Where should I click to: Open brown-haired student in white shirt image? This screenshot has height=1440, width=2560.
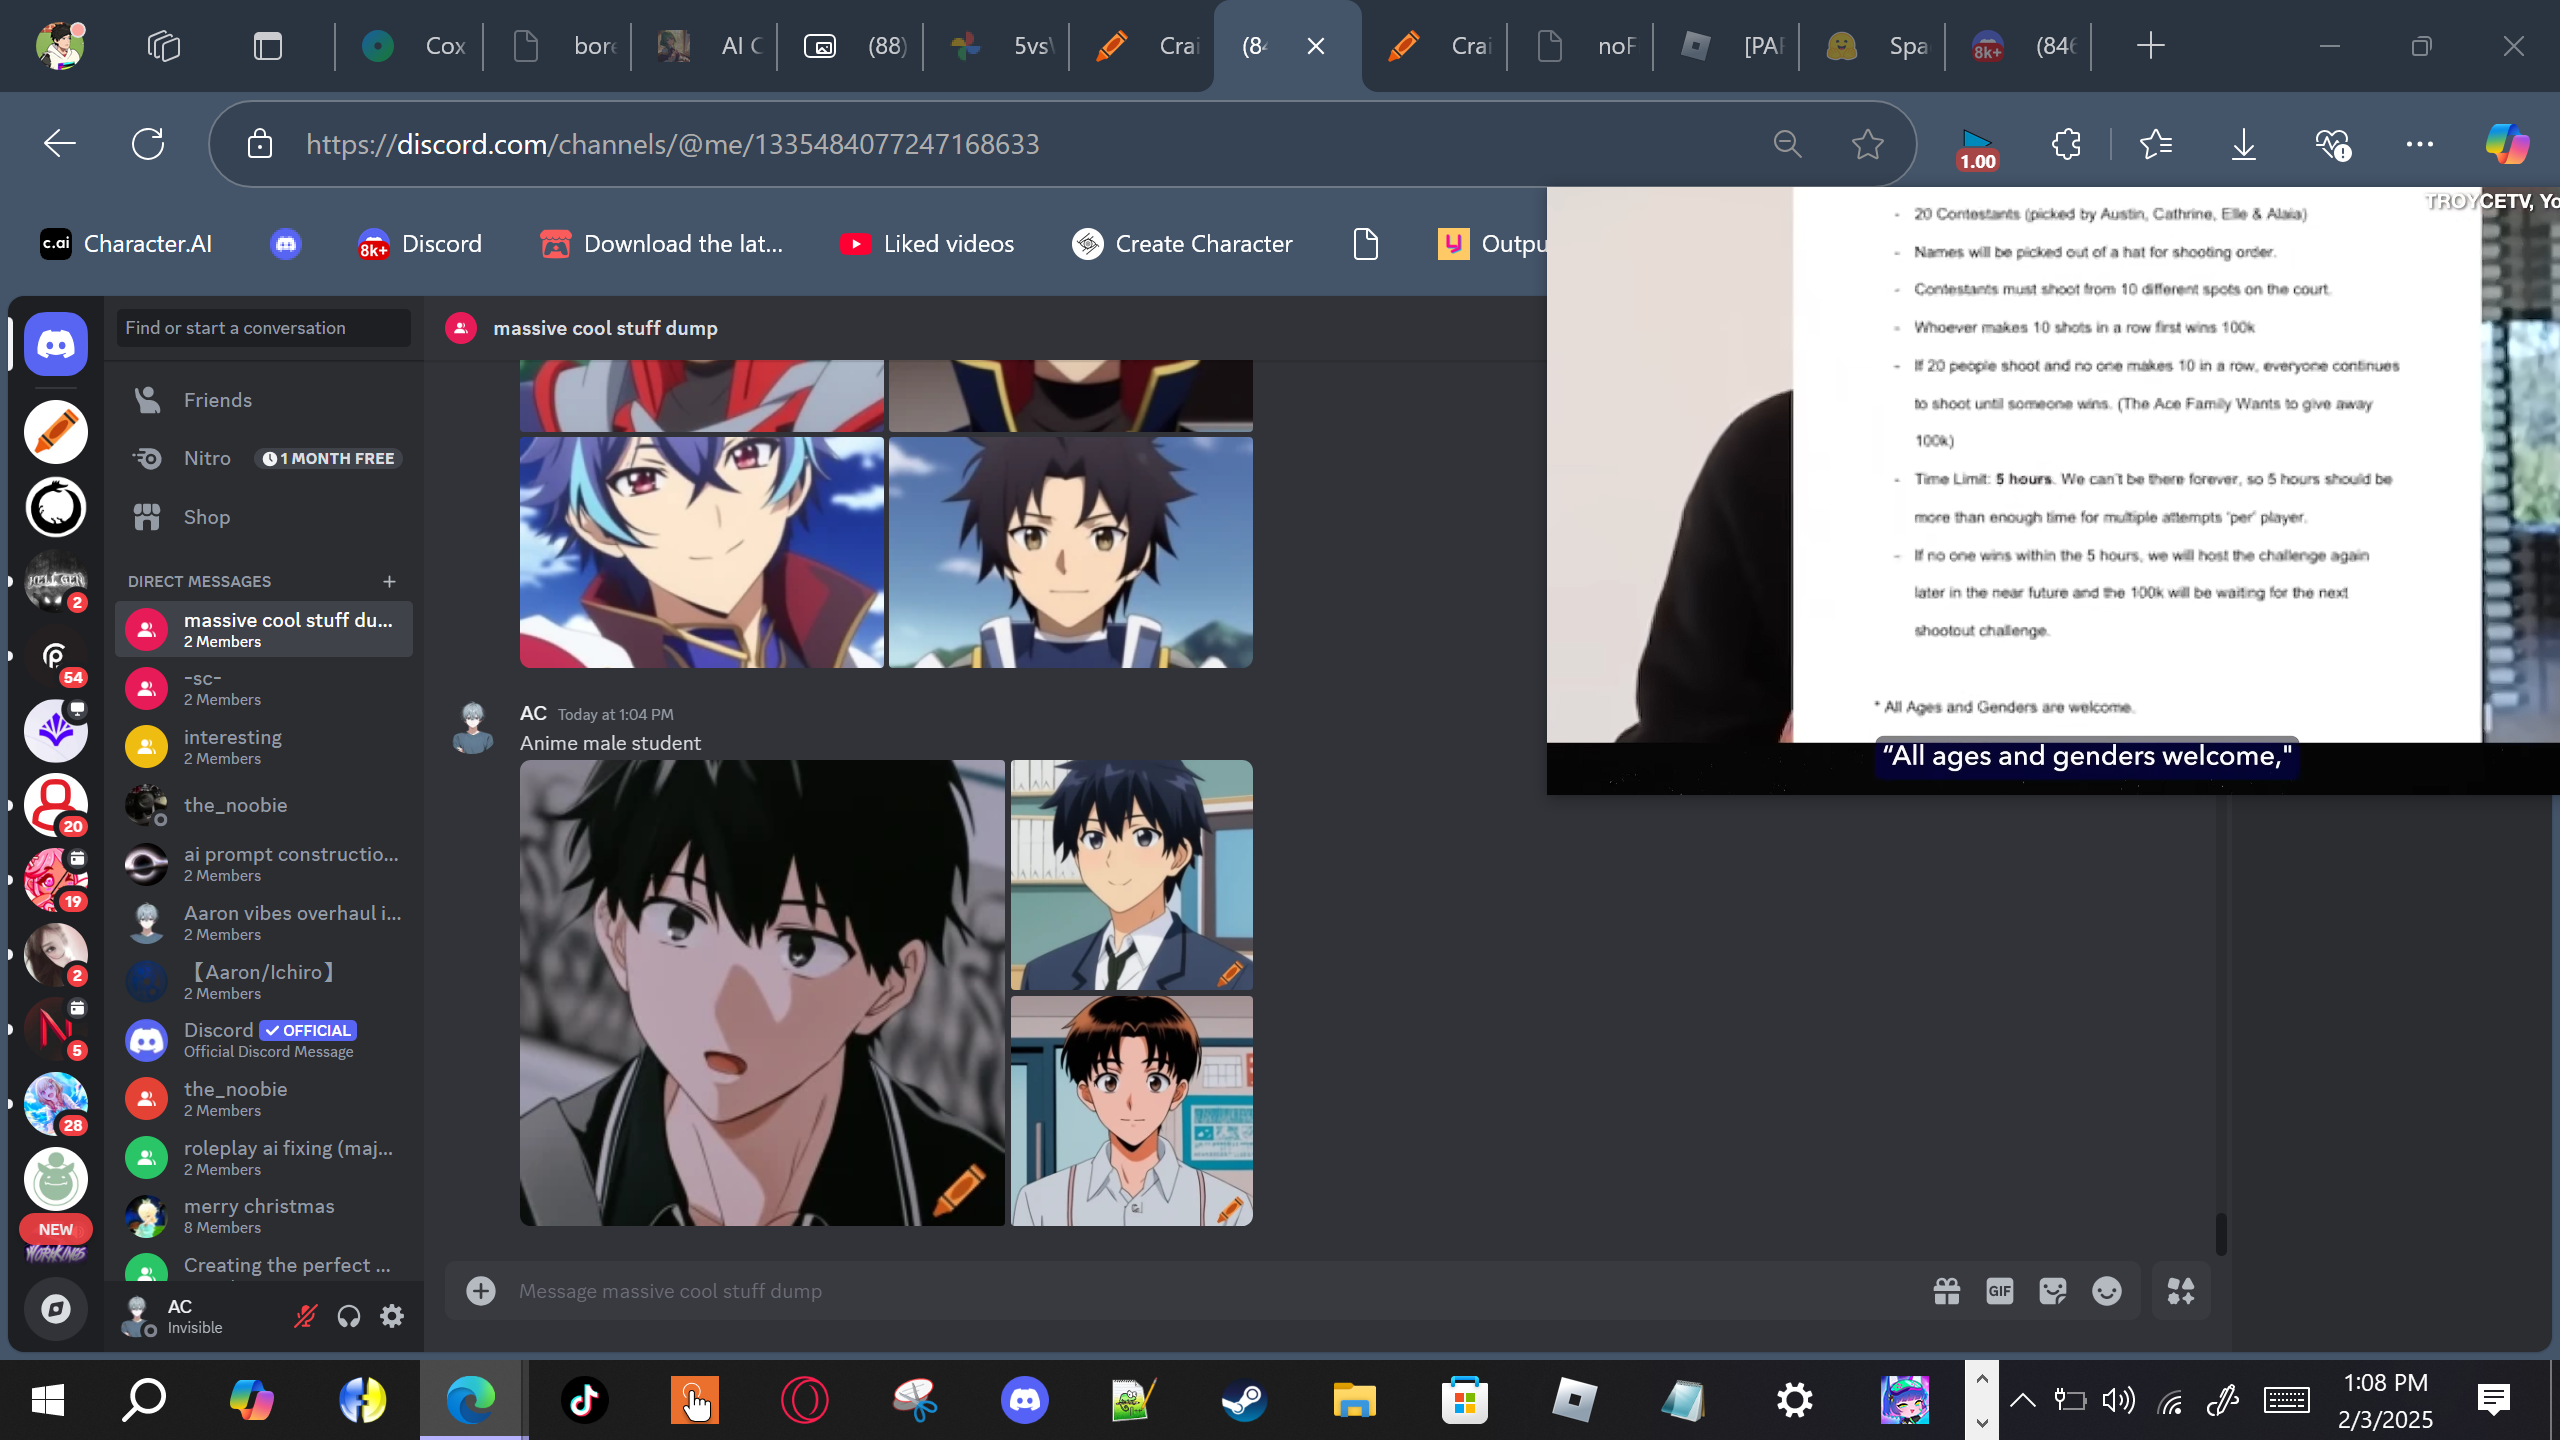[1132, 1111]
